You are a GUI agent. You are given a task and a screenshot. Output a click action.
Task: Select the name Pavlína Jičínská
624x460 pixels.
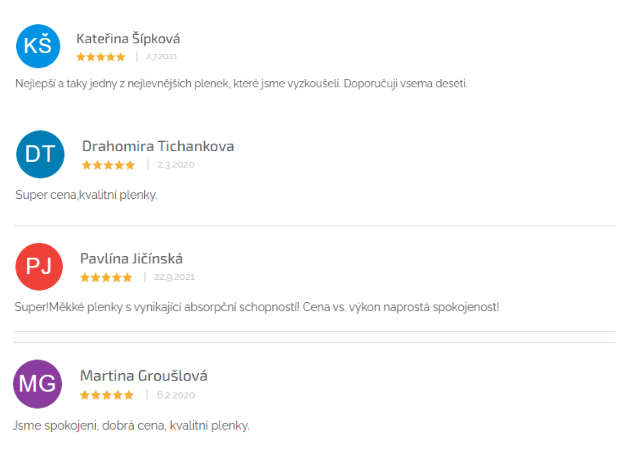(131, 259)
